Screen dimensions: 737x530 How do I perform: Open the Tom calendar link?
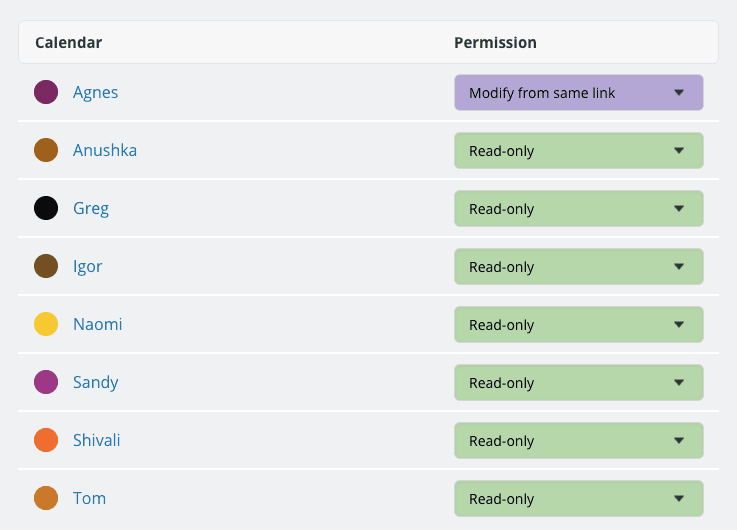coord(89,499)
